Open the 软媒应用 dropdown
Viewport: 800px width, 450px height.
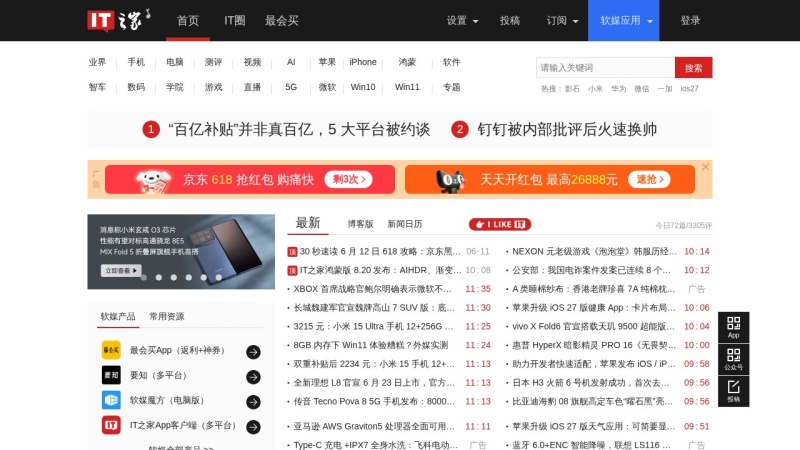pos(623,20)
